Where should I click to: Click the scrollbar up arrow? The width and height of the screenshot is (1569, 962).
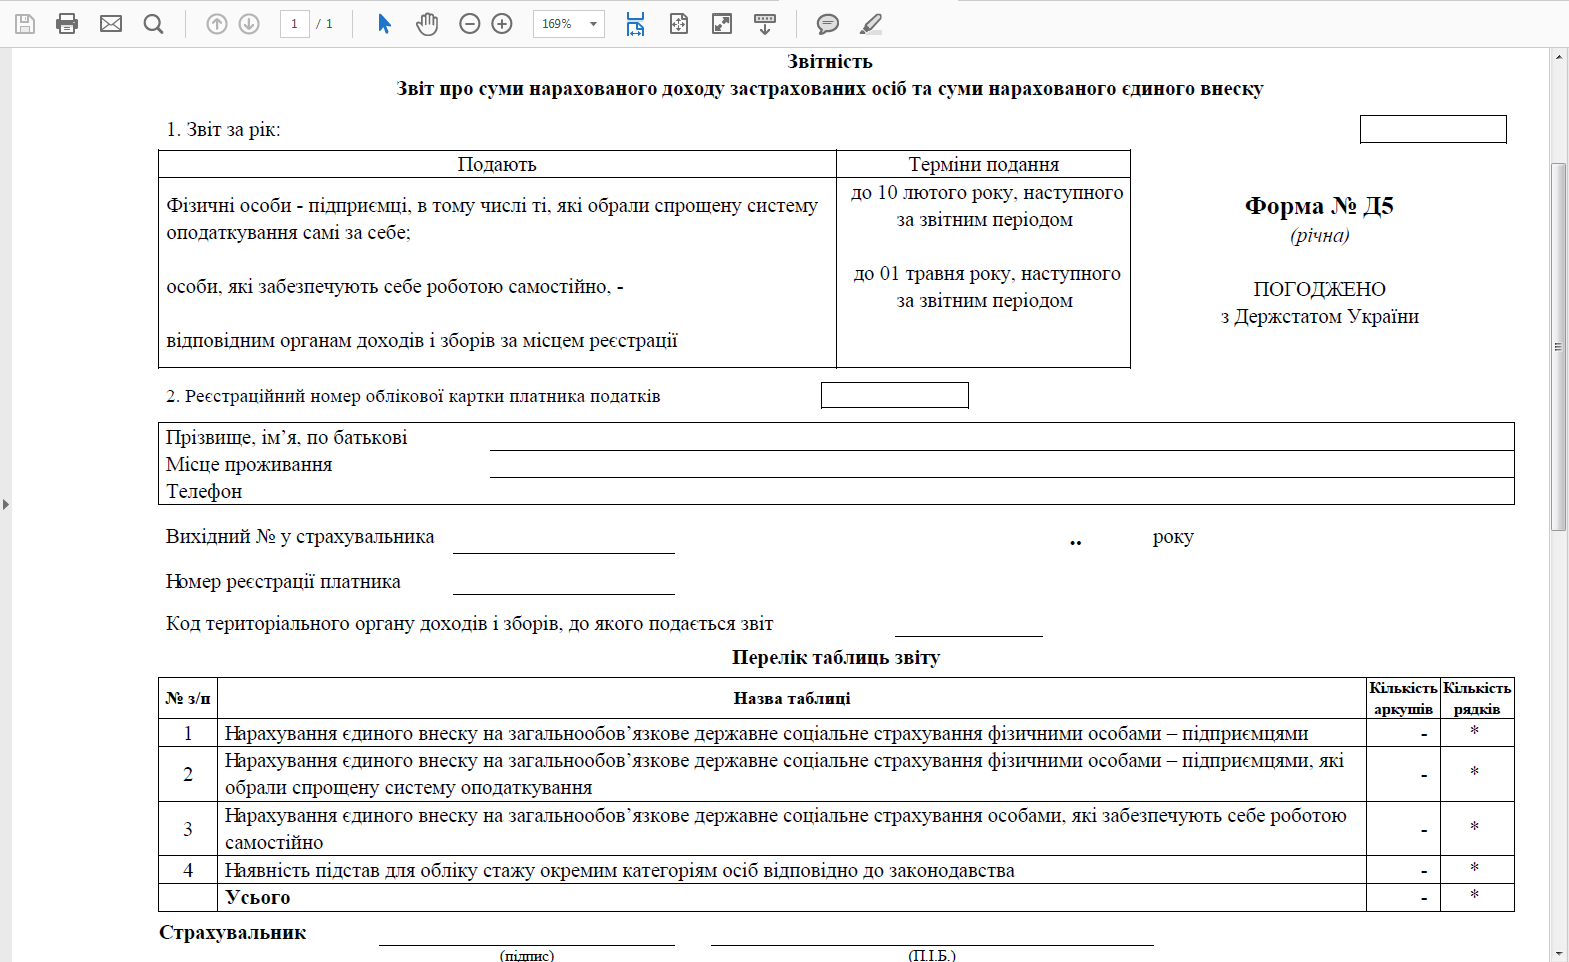(1558, 57)
